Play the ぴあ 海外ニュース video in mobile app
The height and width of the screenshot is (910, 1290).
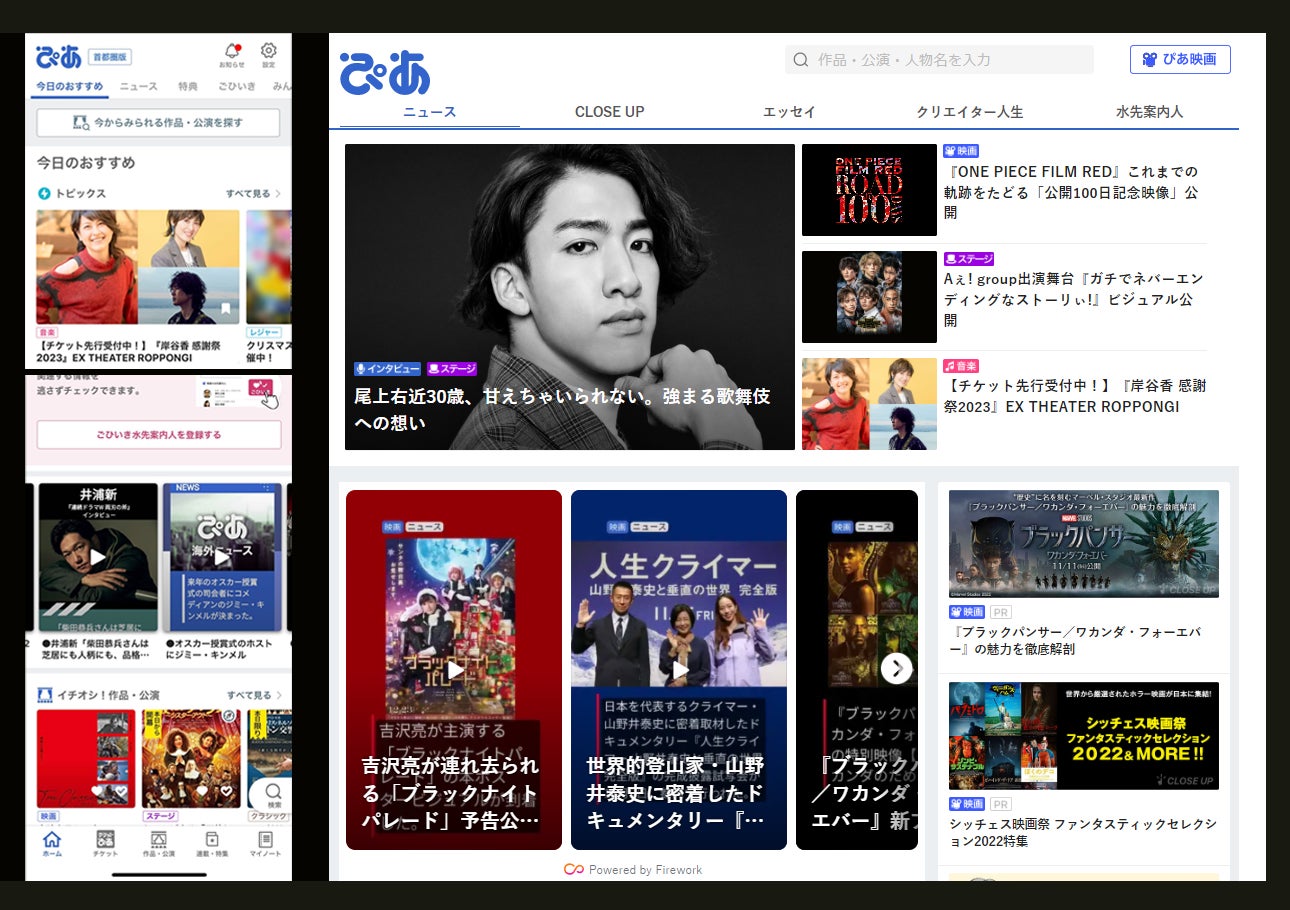point(222,558)
